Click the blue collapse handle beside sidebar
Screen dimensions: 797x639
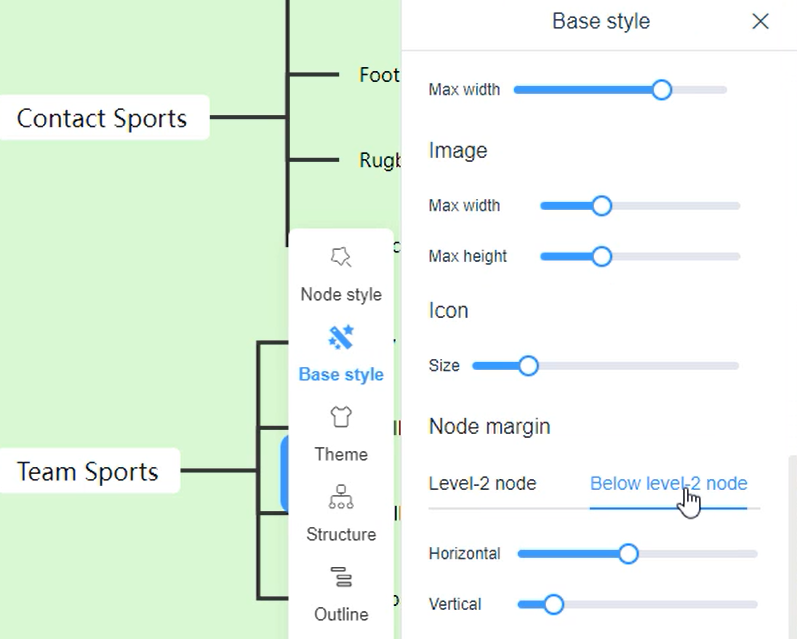[284, 473]
